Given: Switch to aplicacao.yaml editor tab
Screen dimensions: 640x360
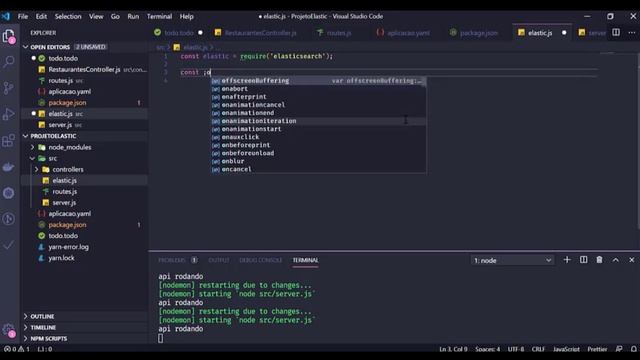Looking at the screenshot, I should (408, 33).
